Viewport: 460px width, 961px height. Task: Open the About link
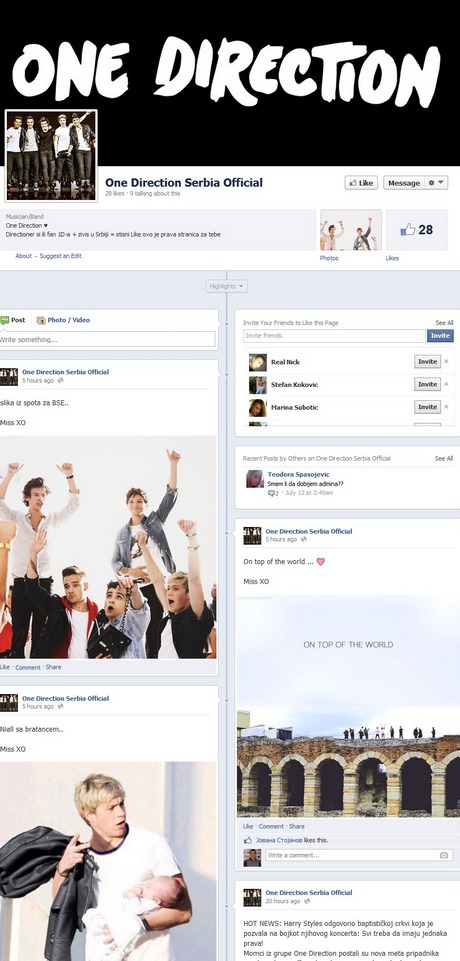click(23, 256)
